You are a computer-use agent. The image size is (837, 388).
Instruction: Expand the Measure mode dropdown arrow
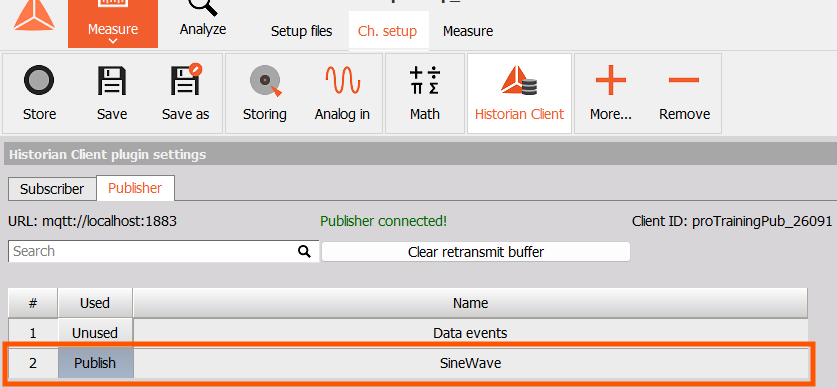113,41
